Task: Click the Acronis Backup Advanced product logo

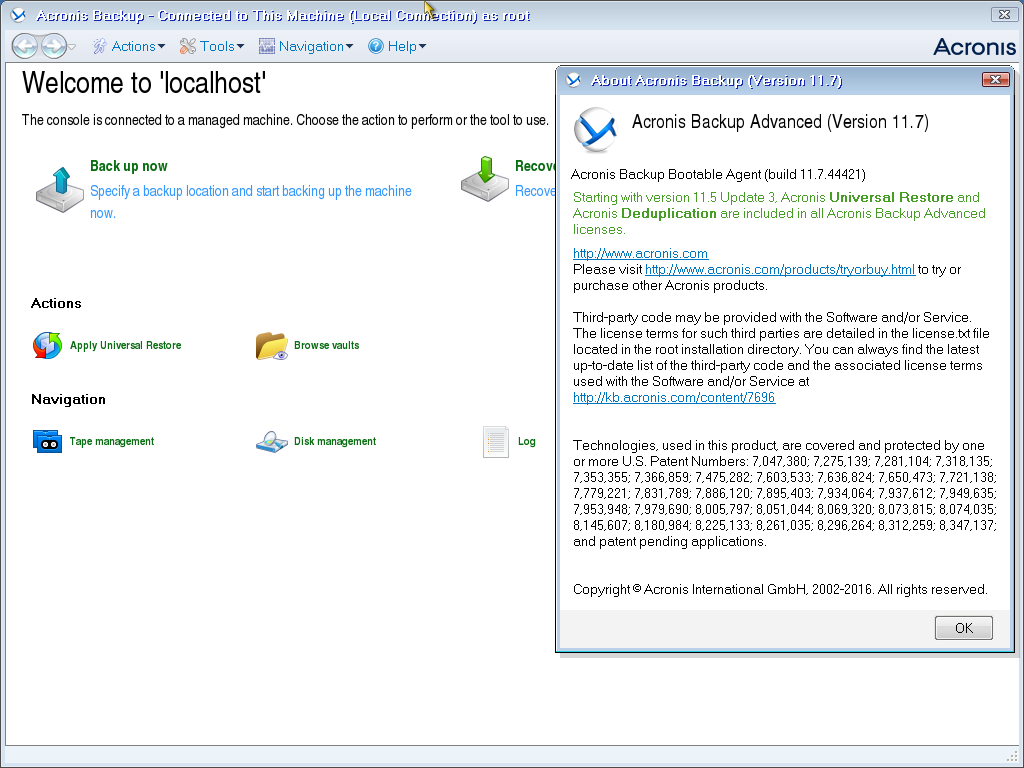Action: coord(595,129)
